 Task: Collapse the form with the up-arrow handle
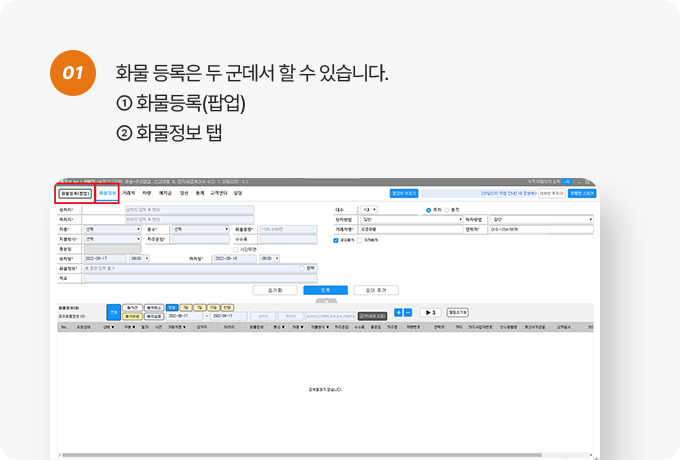(326, 300)
